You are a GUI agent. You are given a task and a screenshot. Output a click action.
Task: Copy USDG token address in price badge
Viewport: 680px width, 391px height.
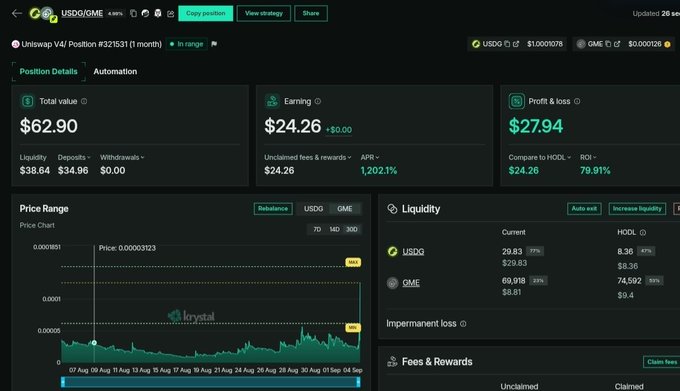(x=507, y=44)
